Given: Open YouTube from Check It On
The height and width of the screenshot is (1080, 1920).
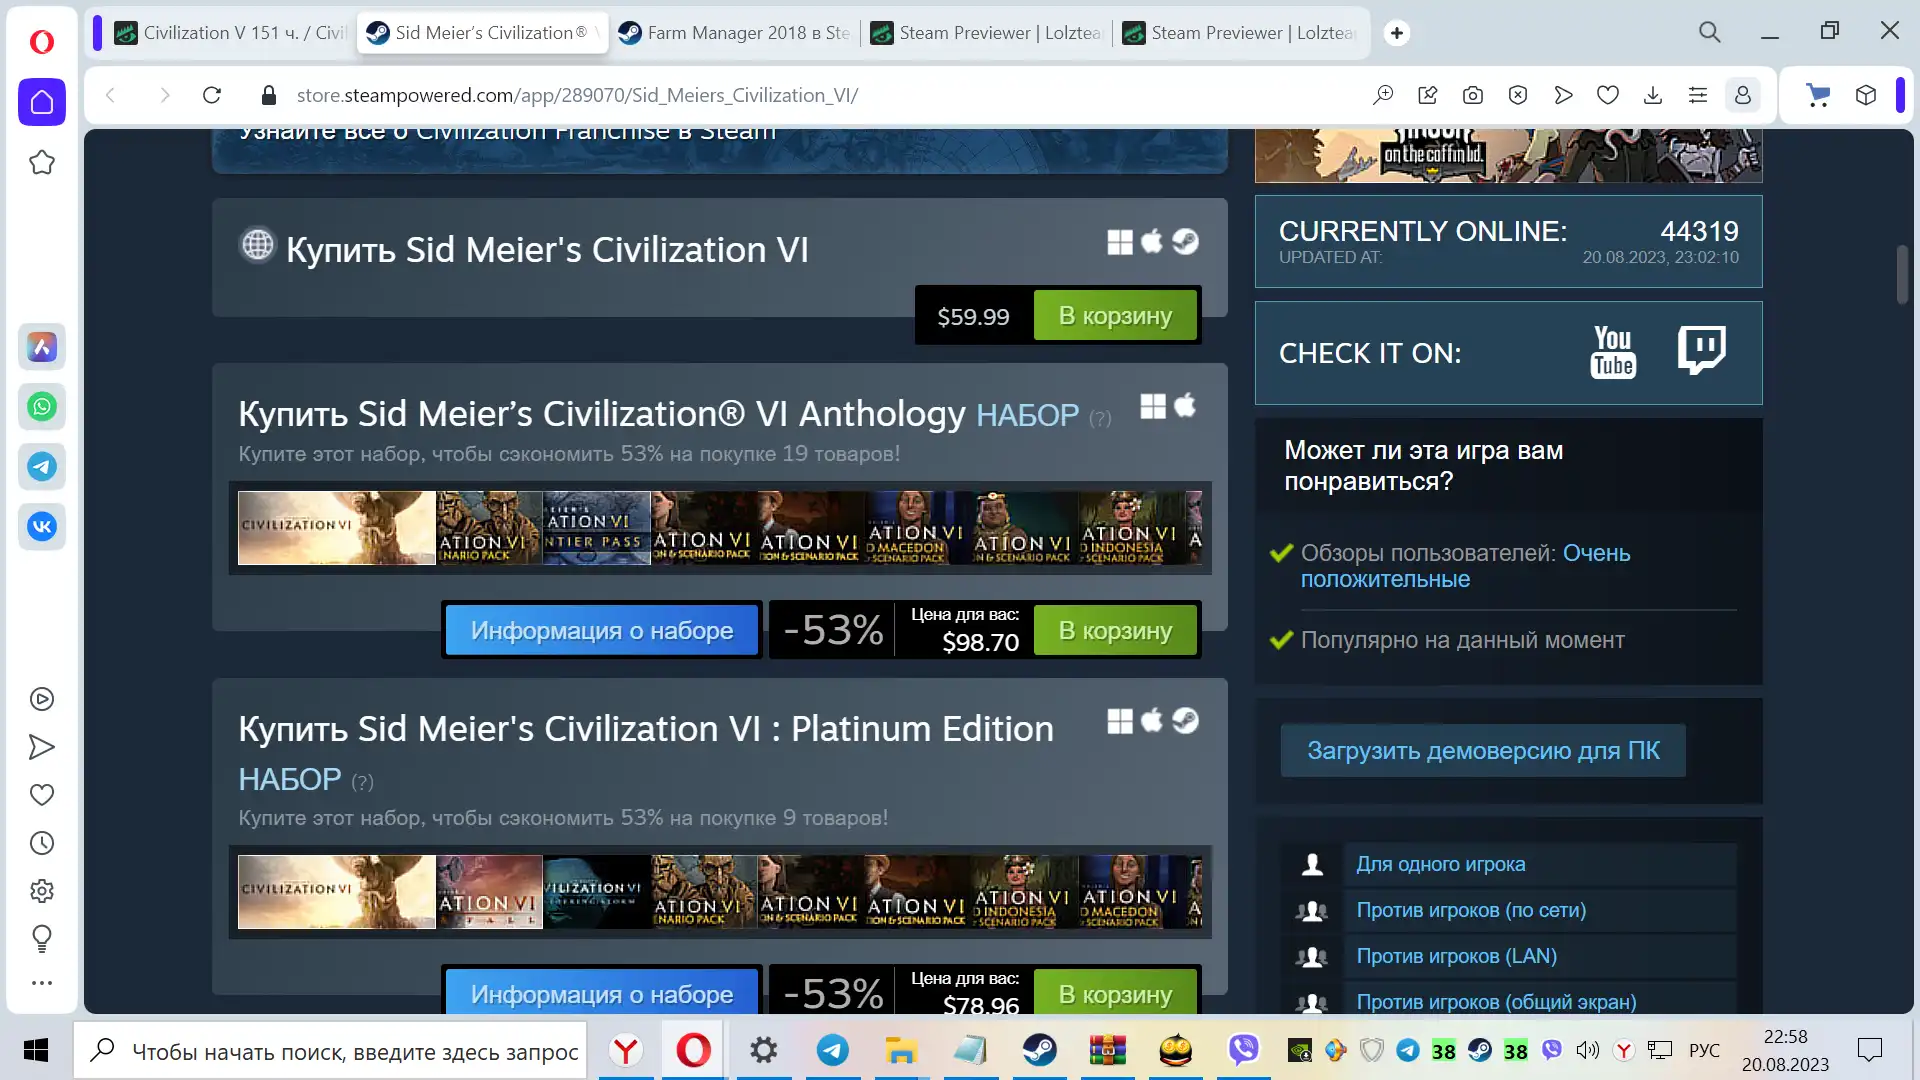Looking at the screenshot, I should pyautogui.click(x=1613, y=352).
